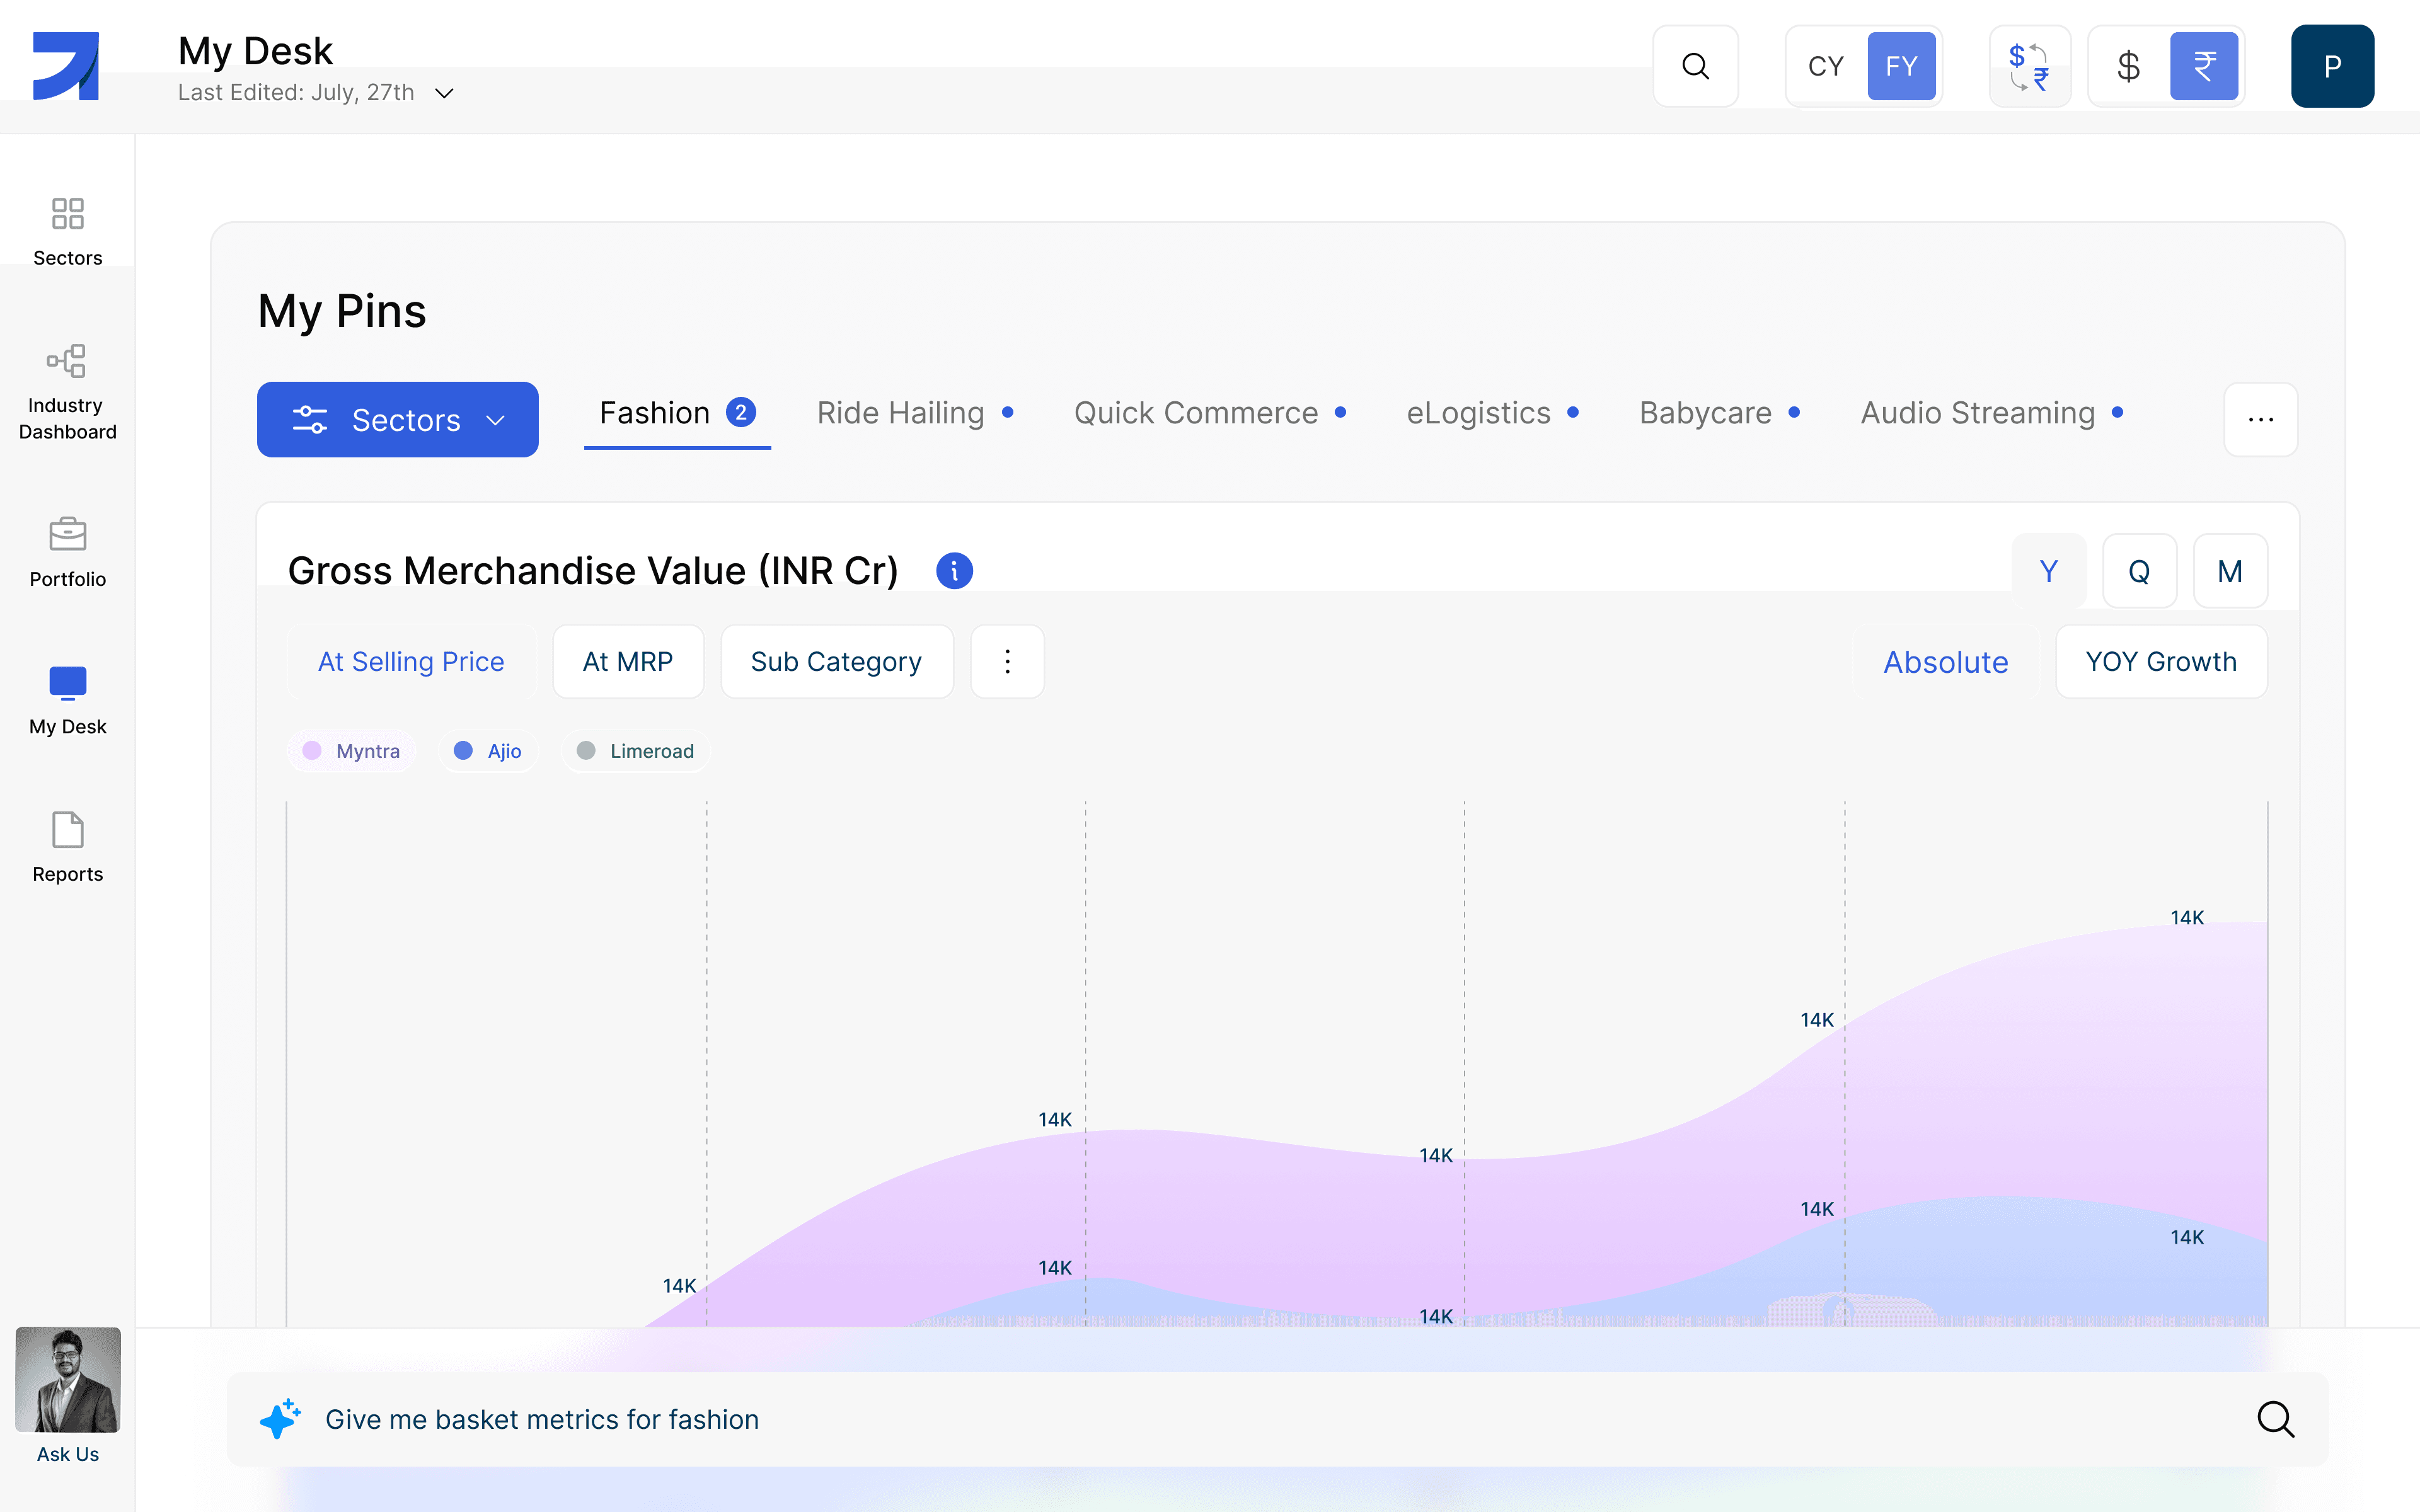Click the AI sparkle icon
Viewport: 2420px width, 1512px height.
[x=280, y=1419]
